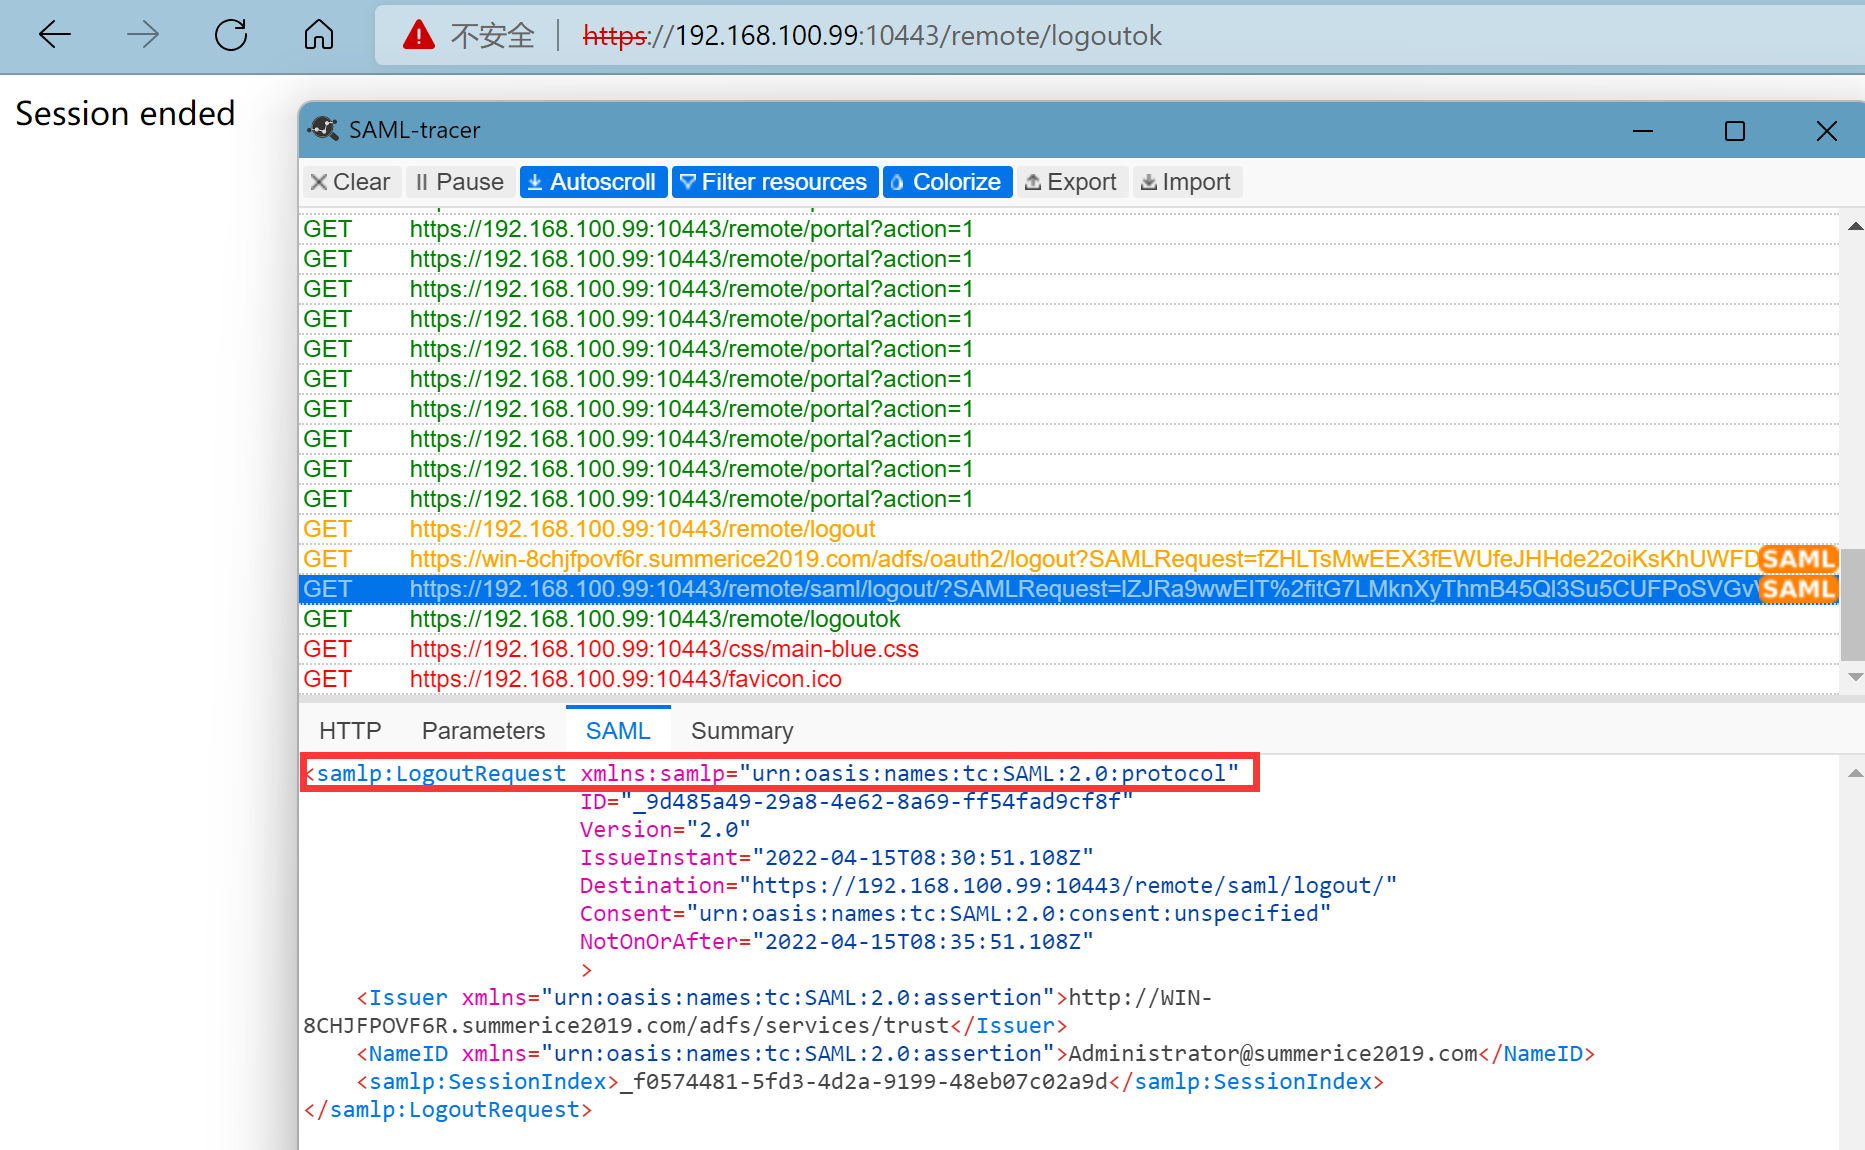Pause request capturing
This screenshot has width=1865, height=1150.
460,182
